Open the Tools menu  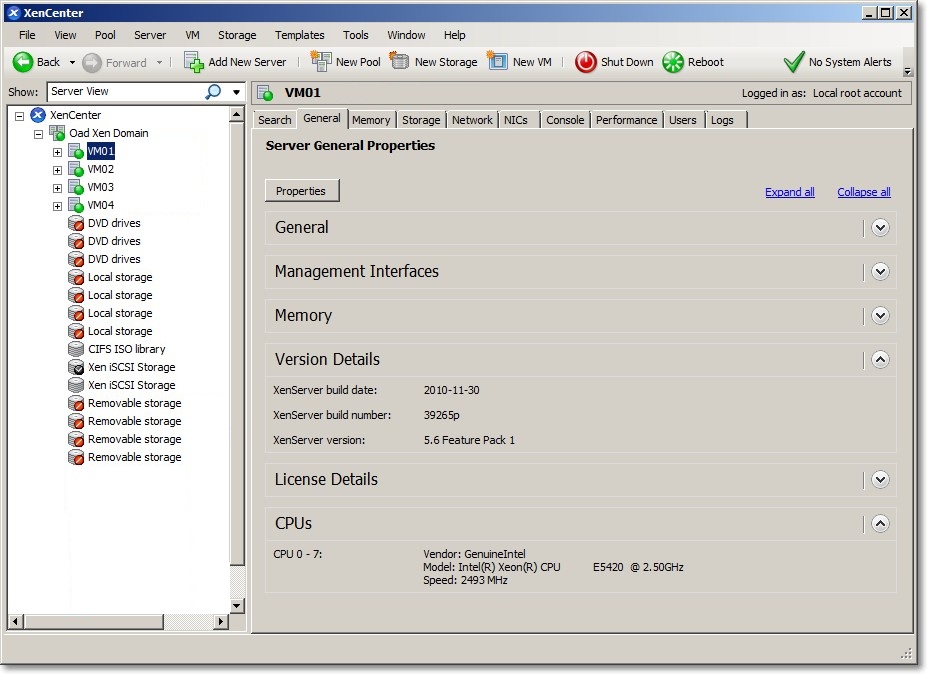tap(356, 35)
